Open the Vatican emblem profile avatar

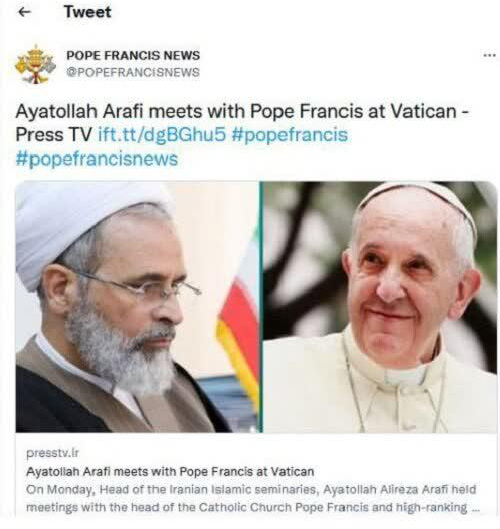click(x=35, y=64)
